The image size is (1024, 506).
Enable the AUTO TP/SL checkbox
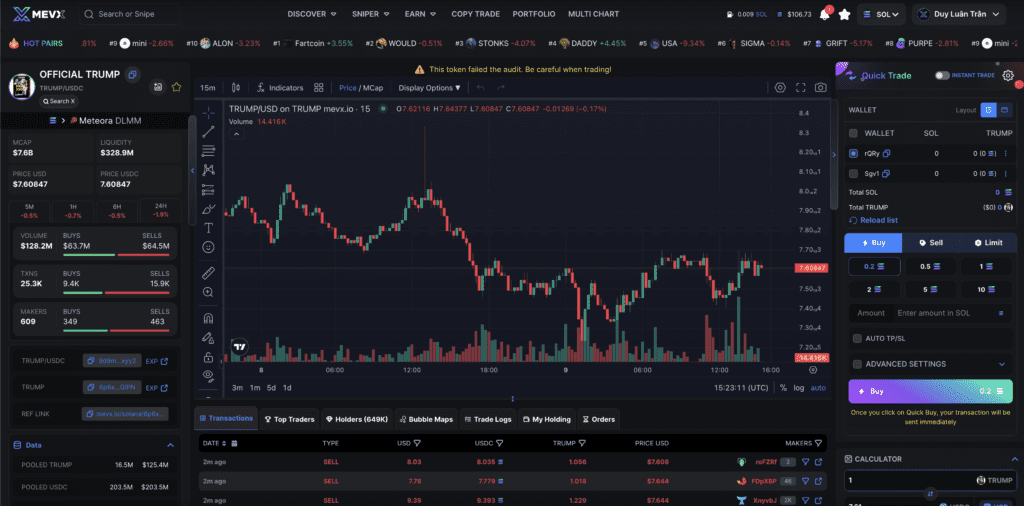coord(857,338)
